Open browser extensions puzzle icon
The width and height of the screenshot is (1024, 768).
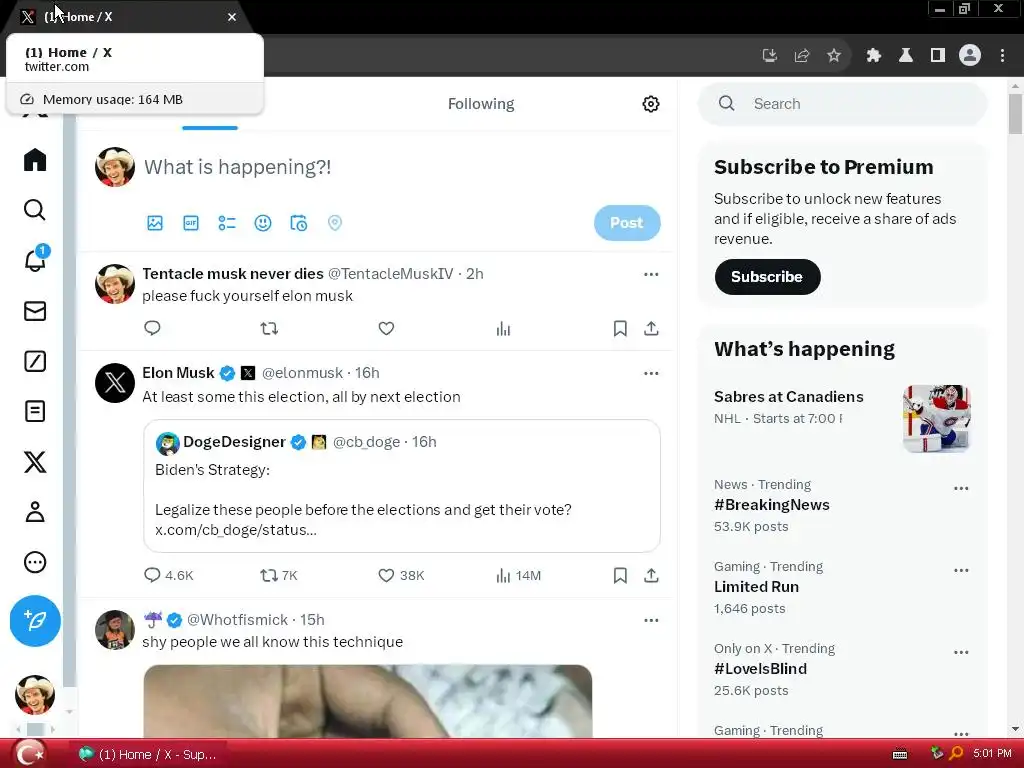tap(874, 56)
